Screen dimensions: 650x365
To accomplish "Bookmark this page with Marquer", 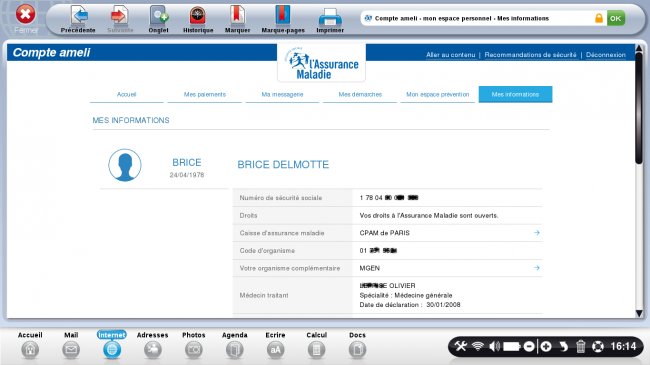I will click(237, 19).
